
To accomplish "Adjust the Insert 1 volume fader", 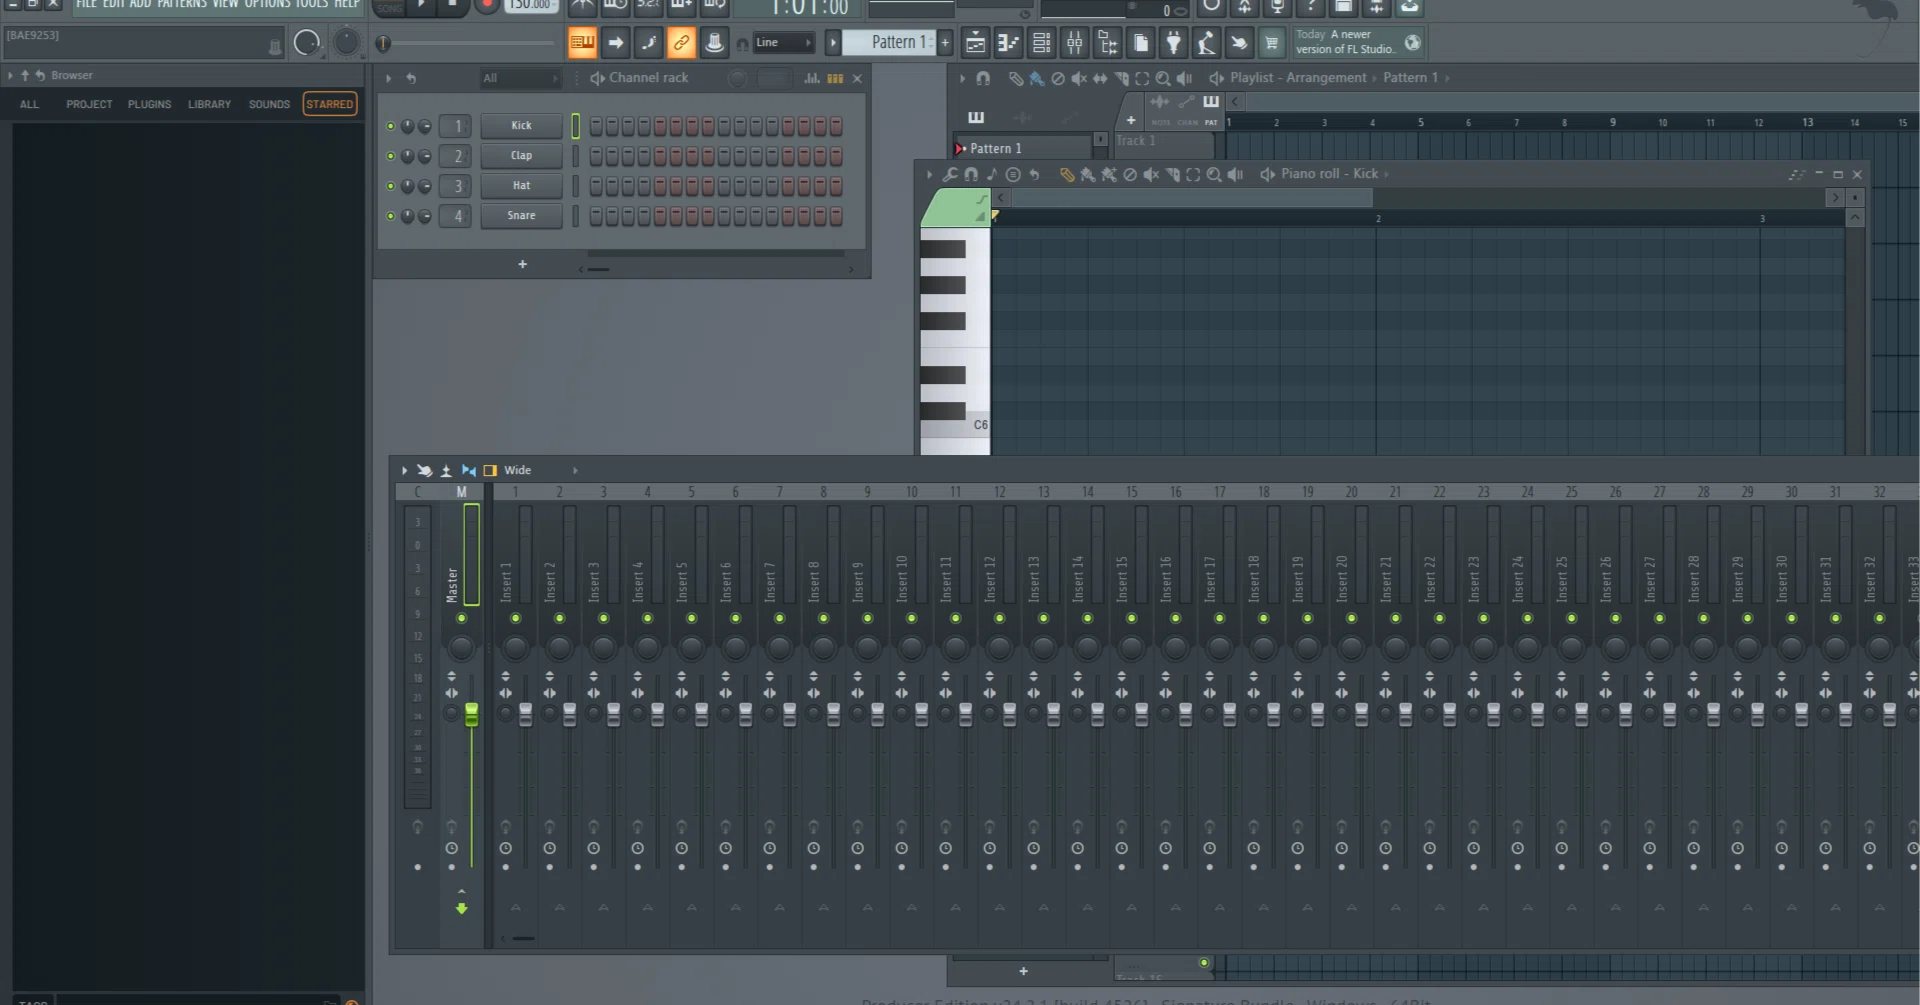I will [x=525, y=714].
